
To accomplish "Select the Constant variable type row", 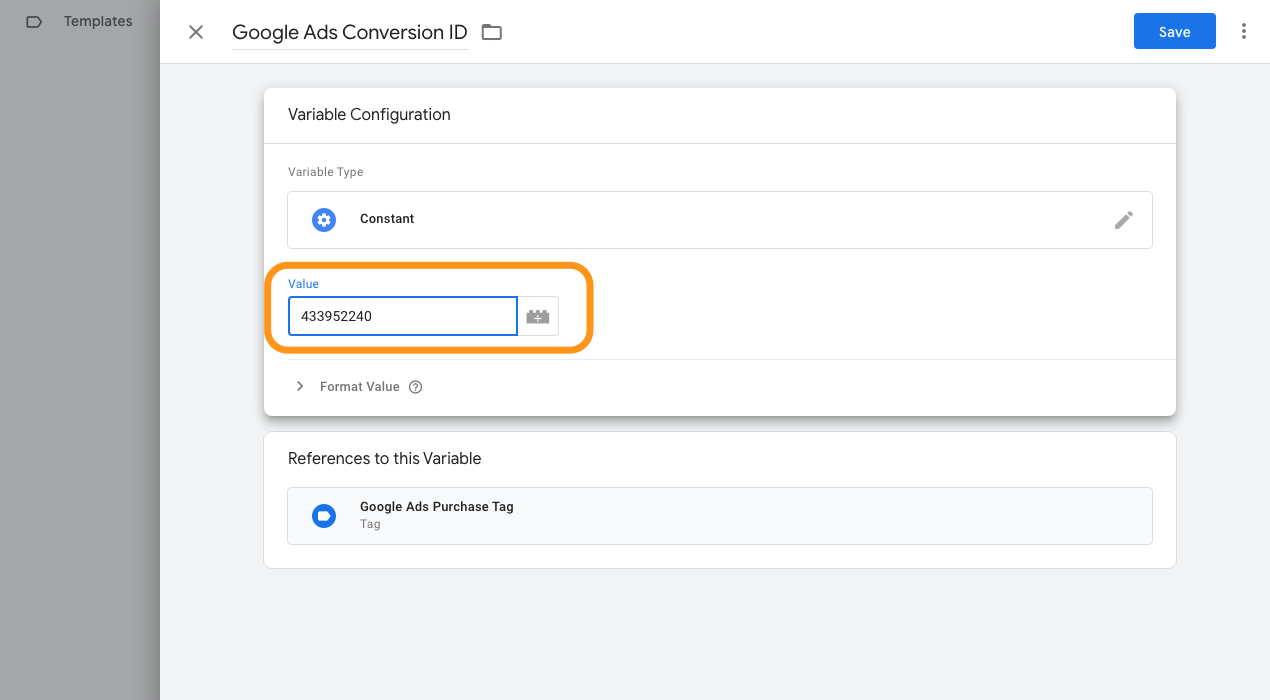I will click(720, 220).
